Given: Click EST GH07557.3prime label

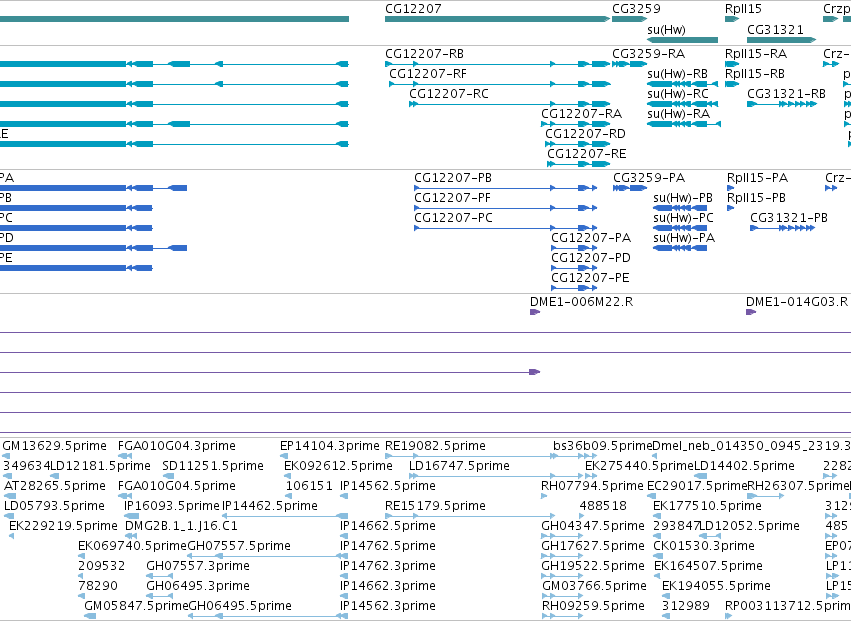Looking at the screenshot, I should pos(198,566).
